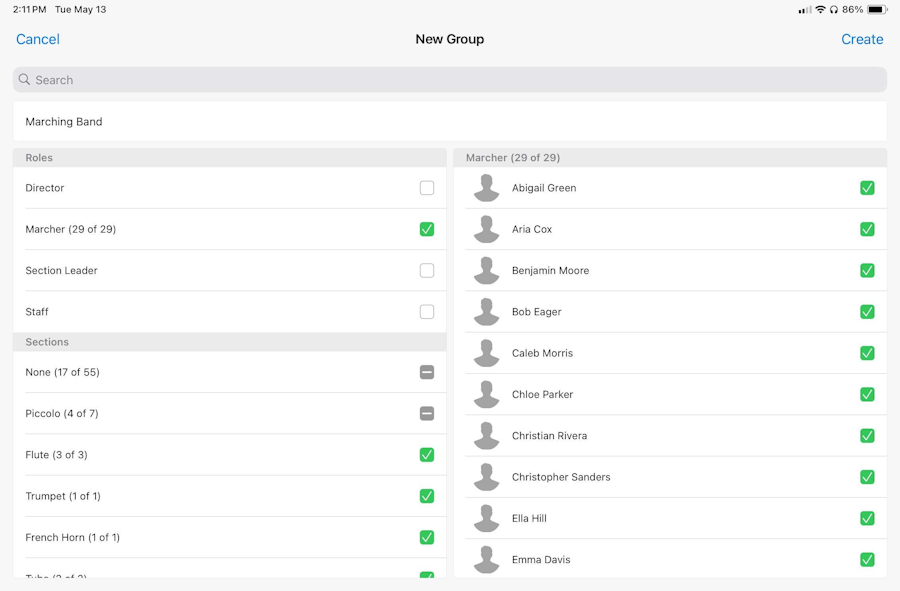Select all in None (17 of 55)
This screenshot has height=591, width=900.
pos(427,372)
